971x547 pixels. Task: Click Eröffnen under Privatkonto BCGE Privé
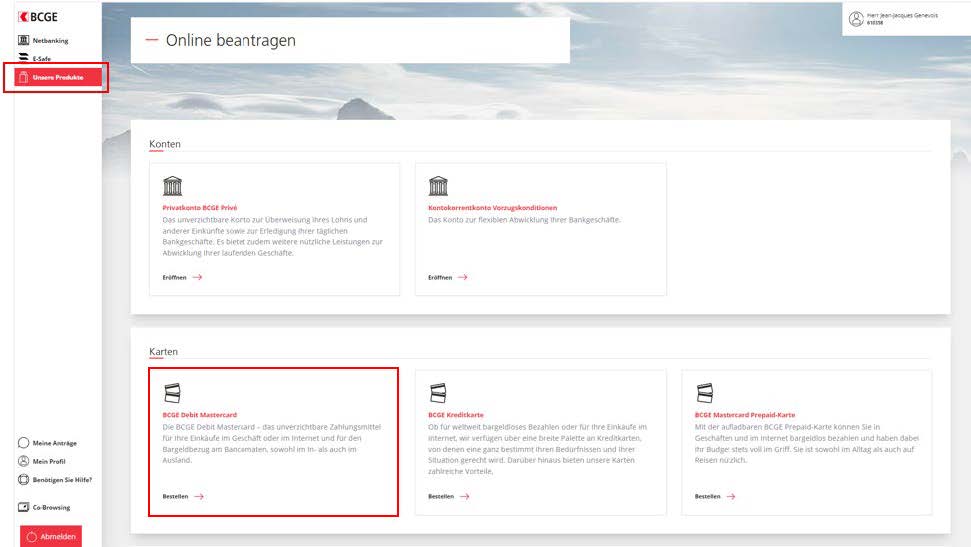pos(174,278)
